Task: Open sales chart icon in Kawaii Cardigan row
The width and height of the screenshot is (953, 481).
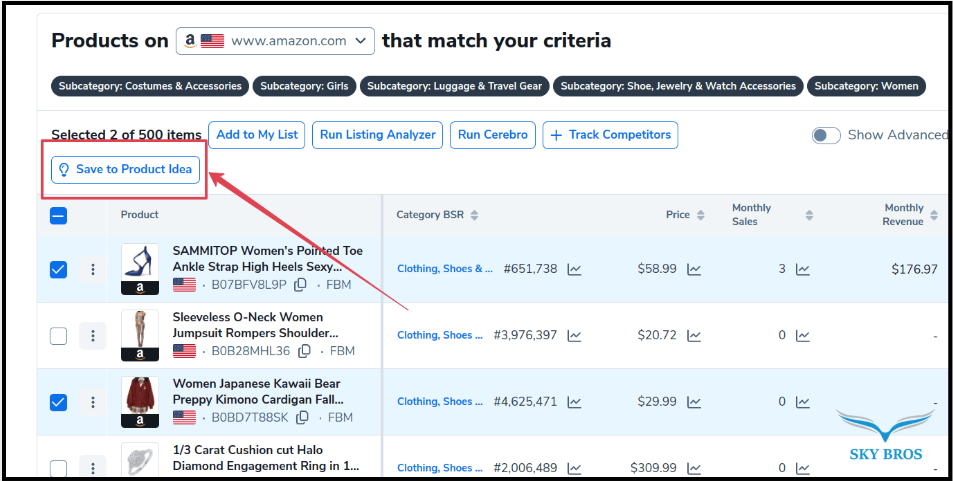Action: point(803,401)
